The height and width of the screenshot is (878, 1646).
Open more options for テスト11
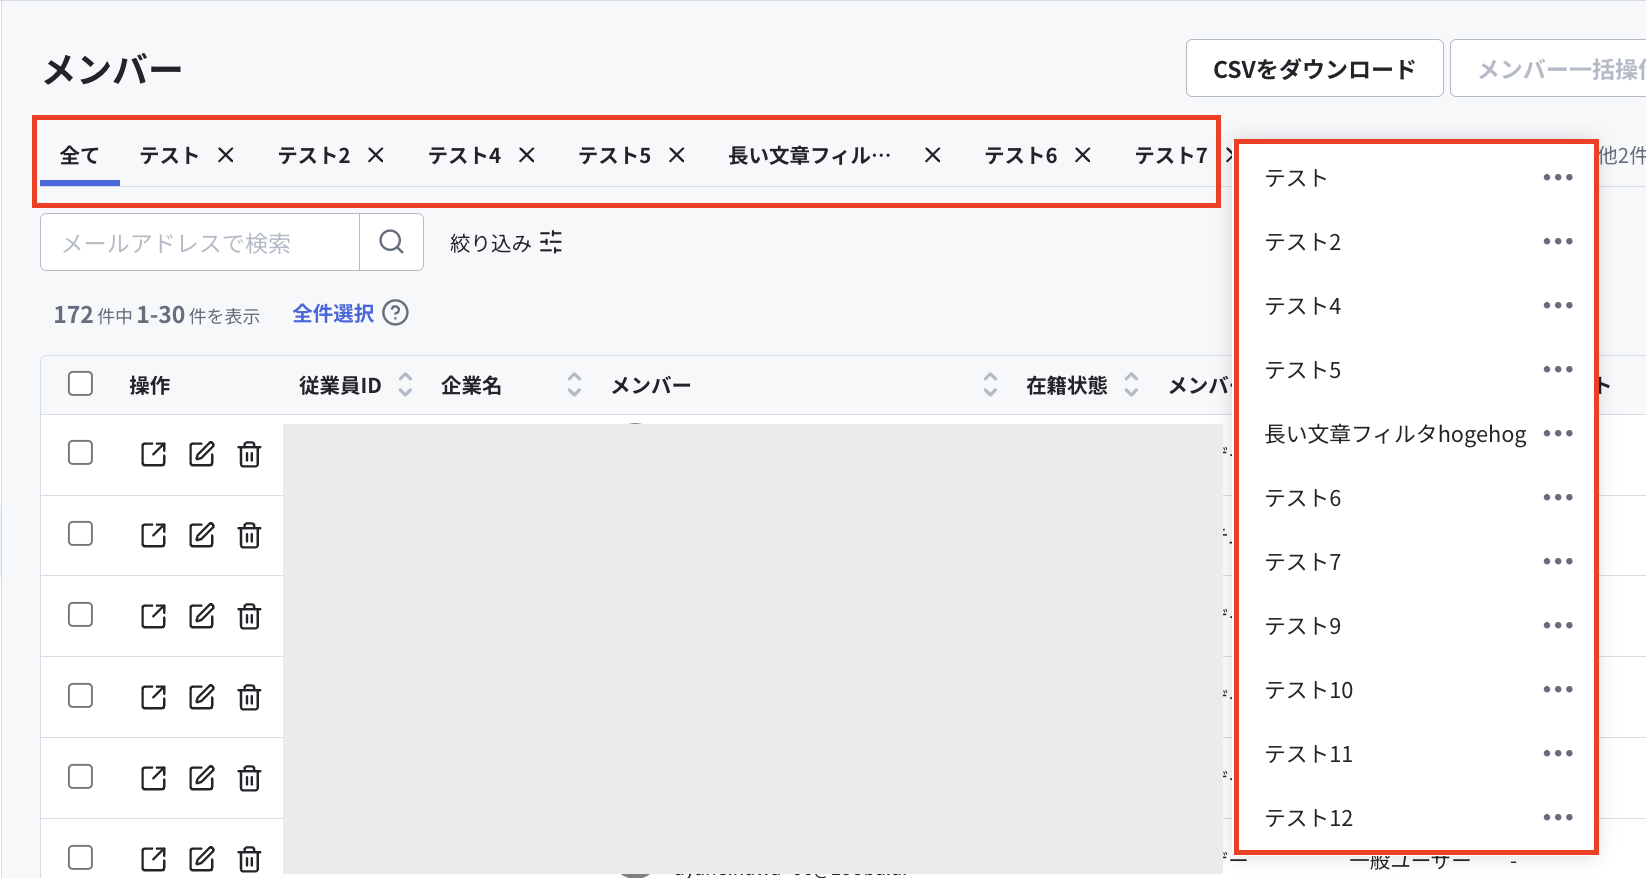[1558, 753]
